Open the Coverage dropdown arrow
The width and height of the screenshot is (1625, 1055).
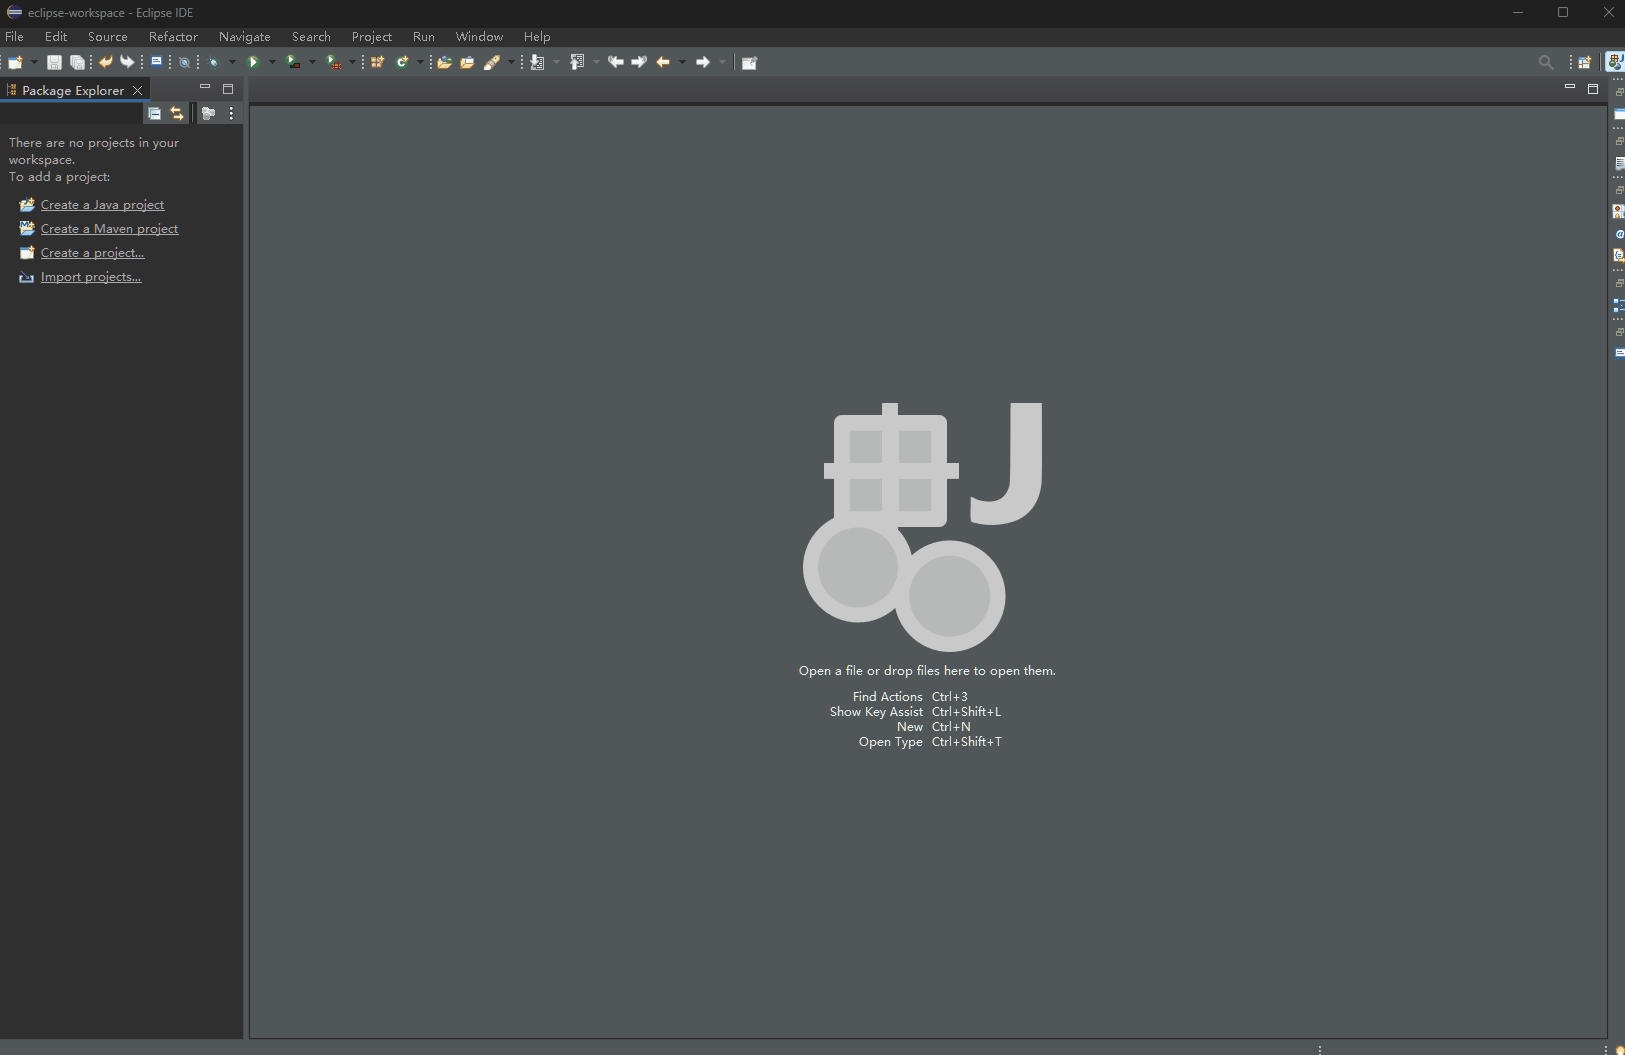312,62
